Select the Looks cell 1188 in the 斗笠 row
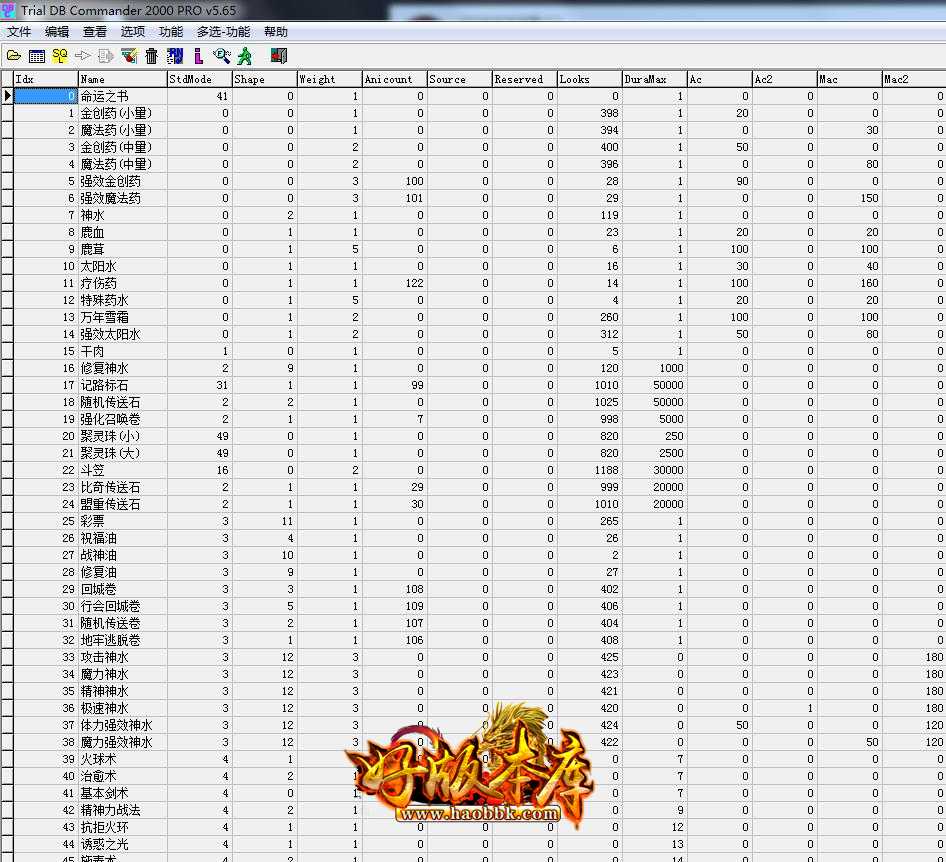The image size is (946, 862). (590, 470)
